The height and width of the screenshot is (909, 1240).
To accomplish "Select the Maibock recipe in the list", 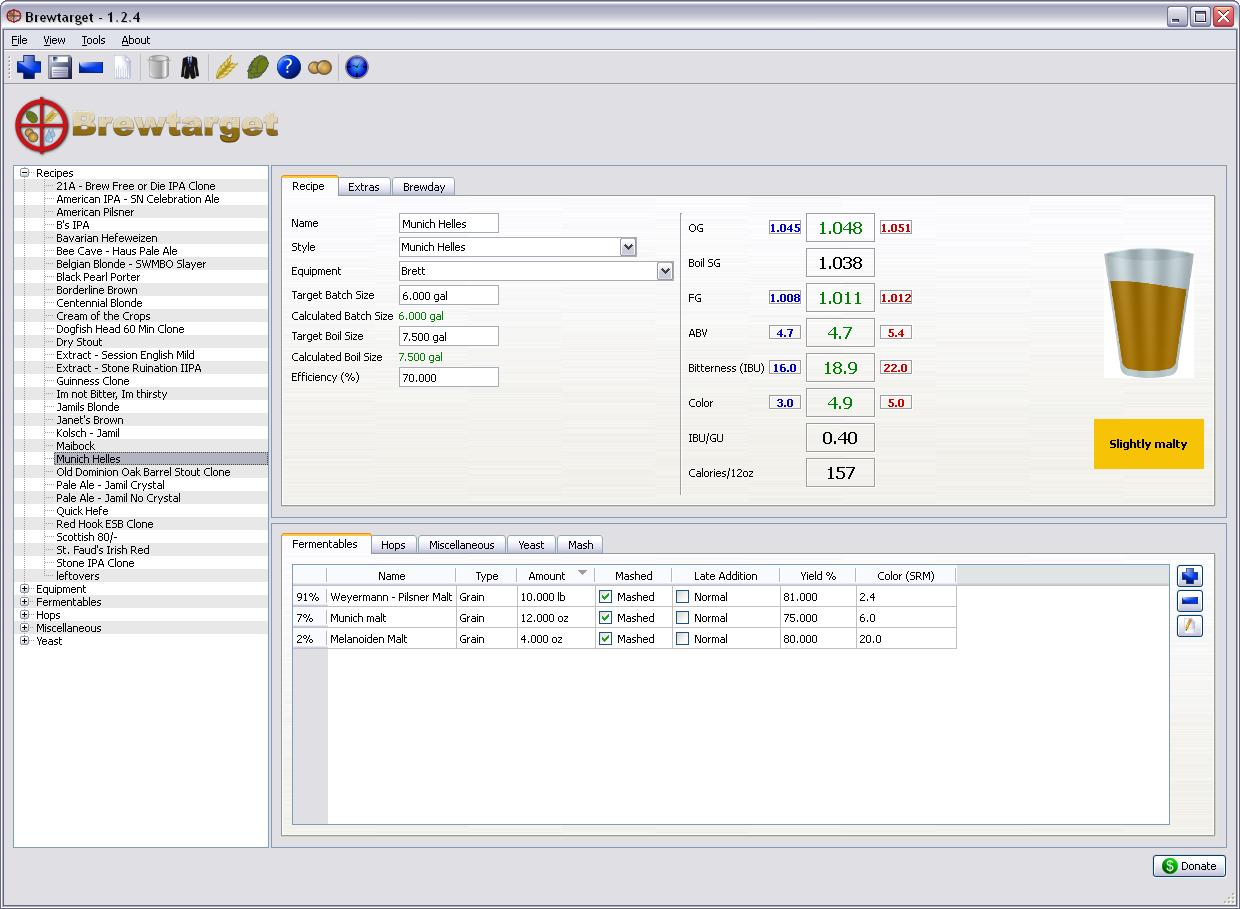I will 77,446.
